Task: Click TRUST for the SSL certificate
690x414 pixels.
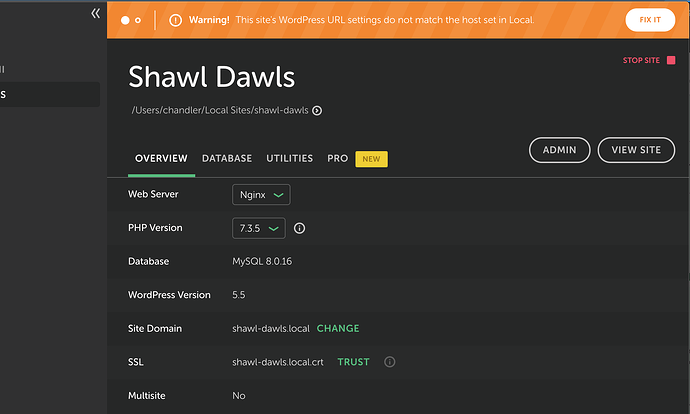Action: point(353,362)
